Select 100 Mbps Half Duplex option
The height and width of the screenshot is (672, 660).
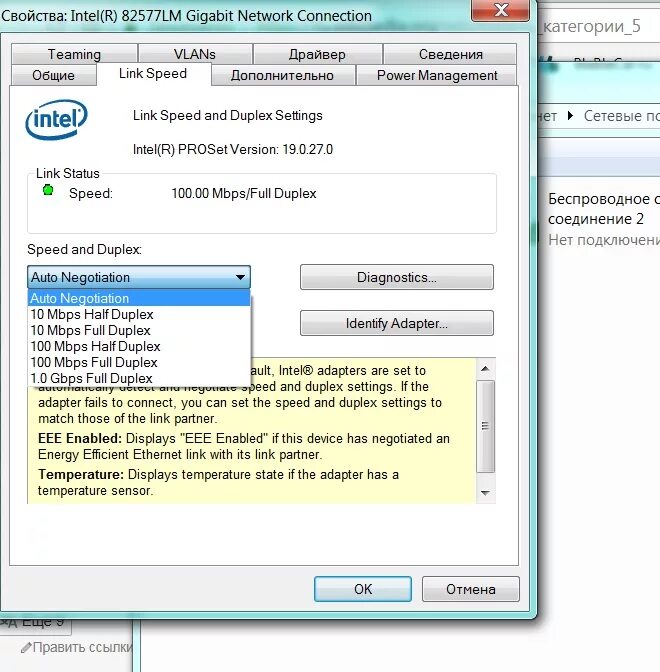click(139, 346)
